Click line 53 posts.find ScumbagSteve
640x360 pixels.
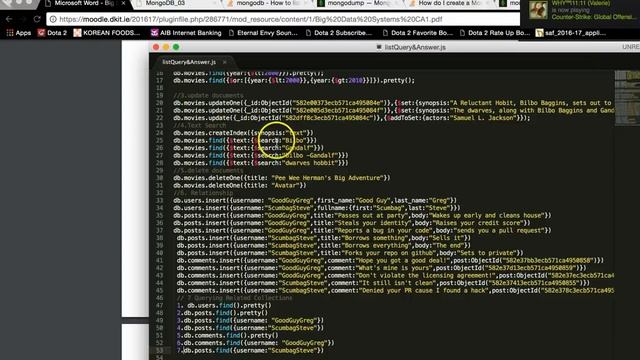pos(250,351)
